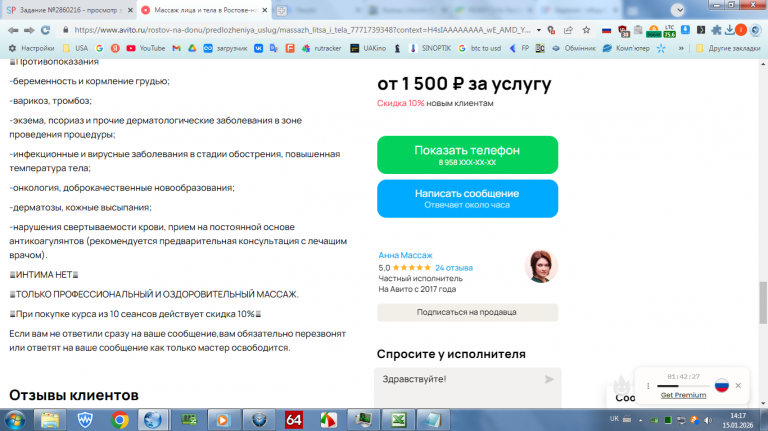Open the '24 отзыва' reviews link

pyautogui.click(x=454, y=268)
